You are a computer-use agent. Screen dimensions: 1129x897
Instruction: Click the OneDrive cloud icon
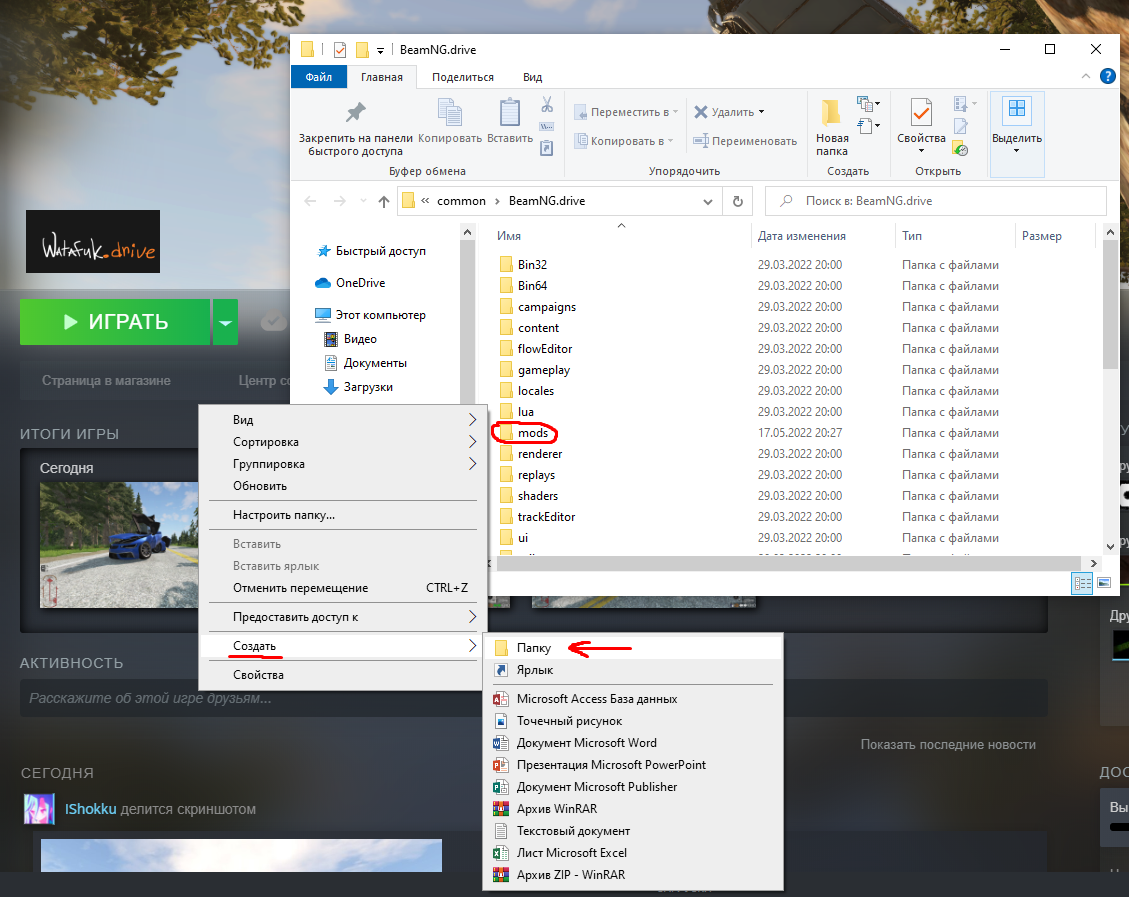323,283
